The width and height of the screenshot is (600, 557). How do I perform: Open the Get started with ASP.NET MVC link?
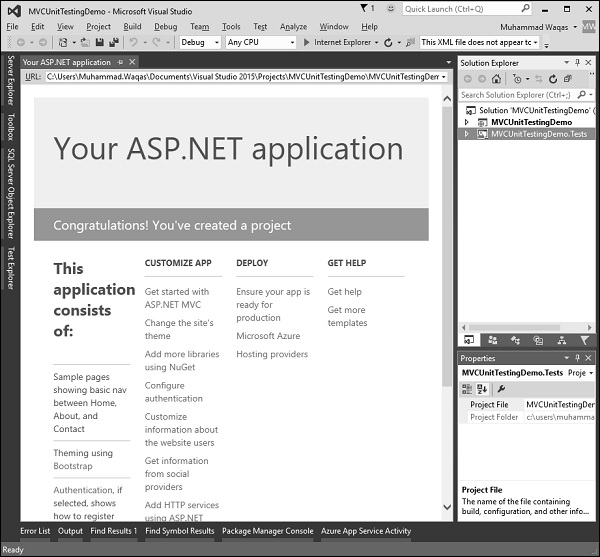pos(177,298)
